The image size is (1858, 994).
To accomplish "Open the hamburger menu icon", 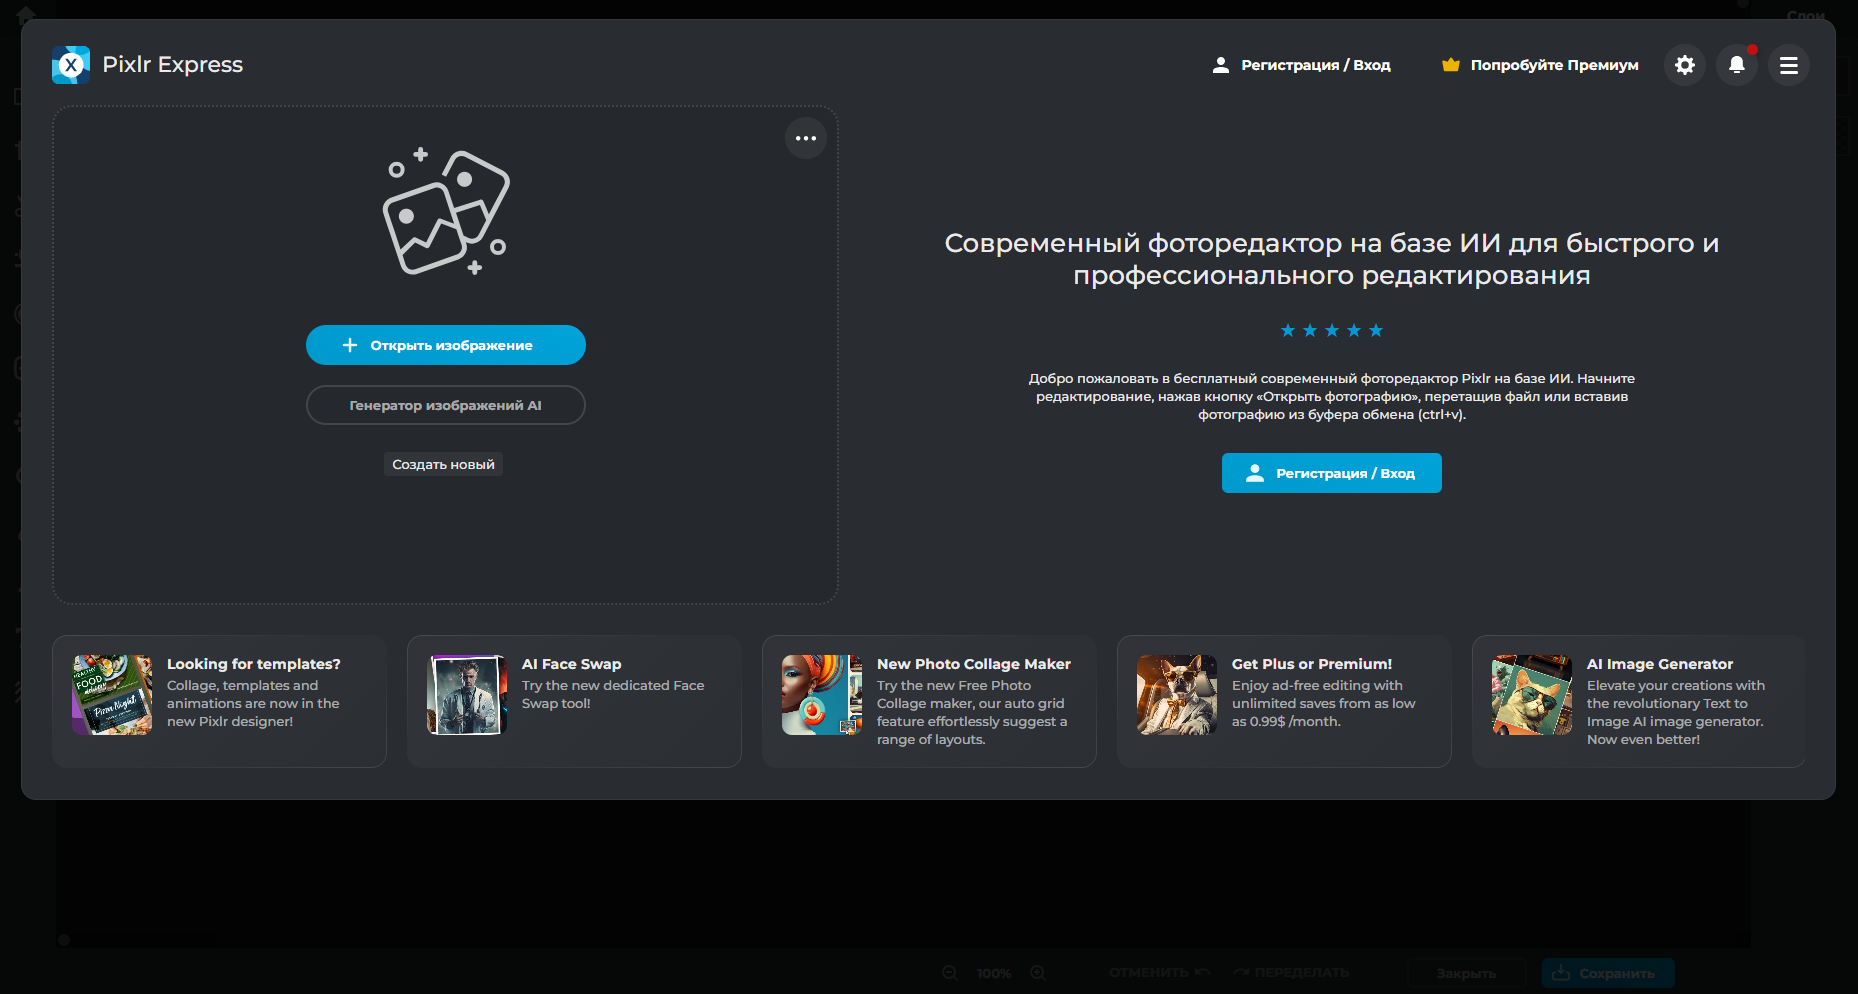I will tap(1789, 65).
